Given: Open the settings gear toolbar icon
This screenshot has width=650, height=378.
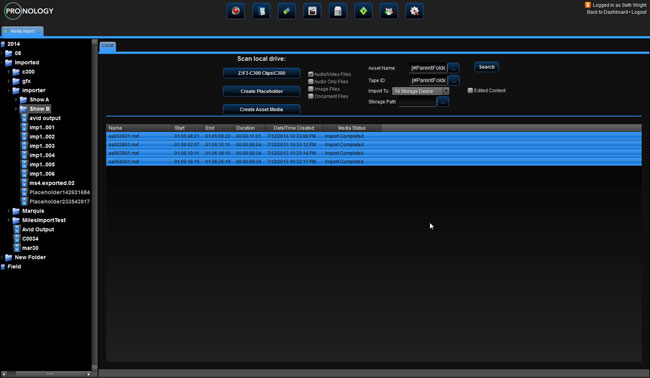Looking at the screenshot, I should point(415,11).
